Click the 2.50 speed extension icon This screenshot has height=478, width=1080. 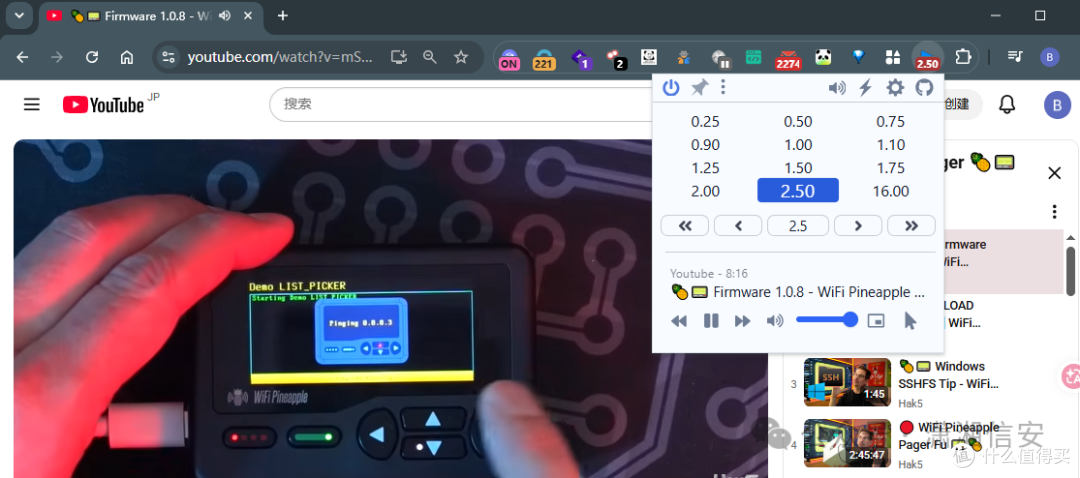(927, 58)
